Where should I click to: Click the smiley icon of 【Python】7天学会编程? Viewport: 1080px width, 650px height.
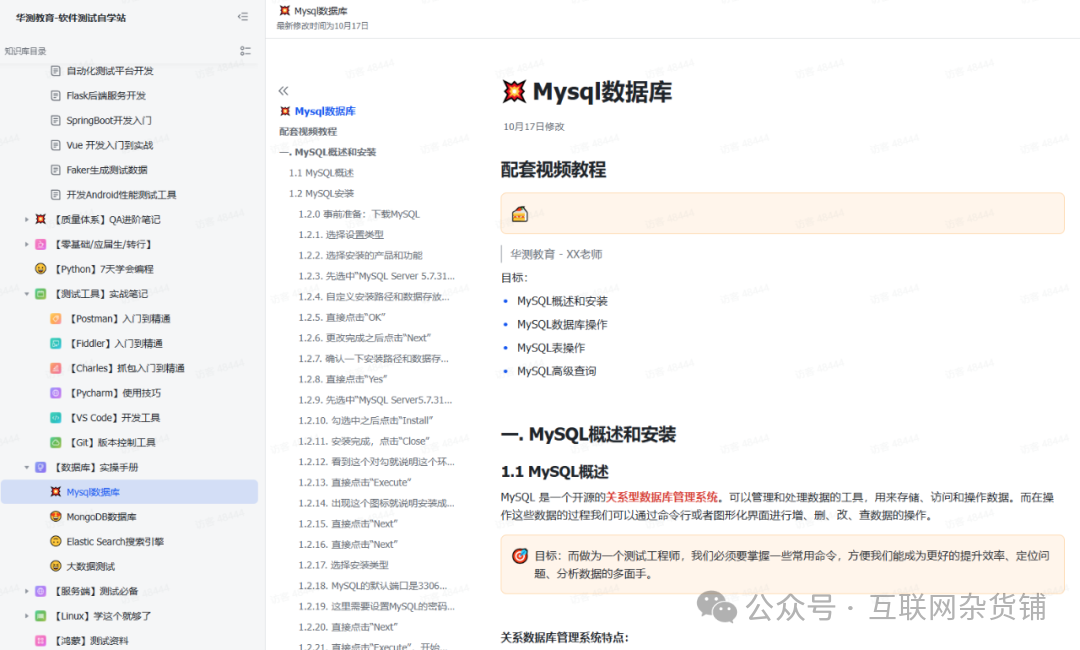tap(41, 269)
